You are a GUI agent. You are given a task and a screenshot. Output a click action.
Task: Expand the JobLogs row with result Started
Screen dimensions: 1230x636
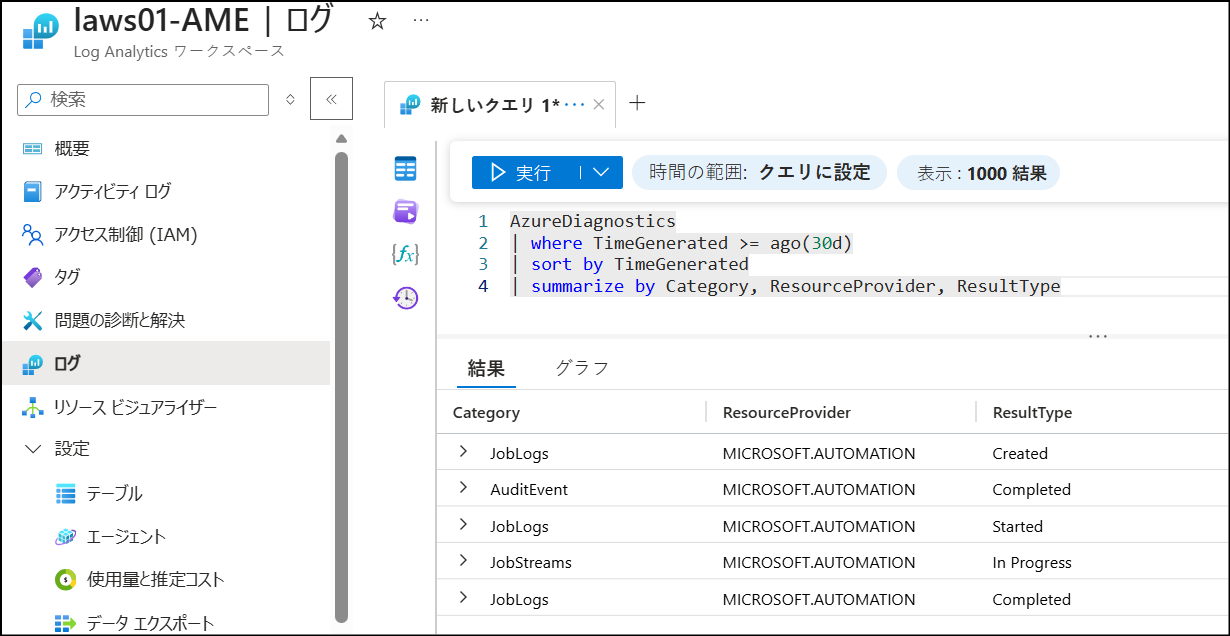[x=463, y=525]
